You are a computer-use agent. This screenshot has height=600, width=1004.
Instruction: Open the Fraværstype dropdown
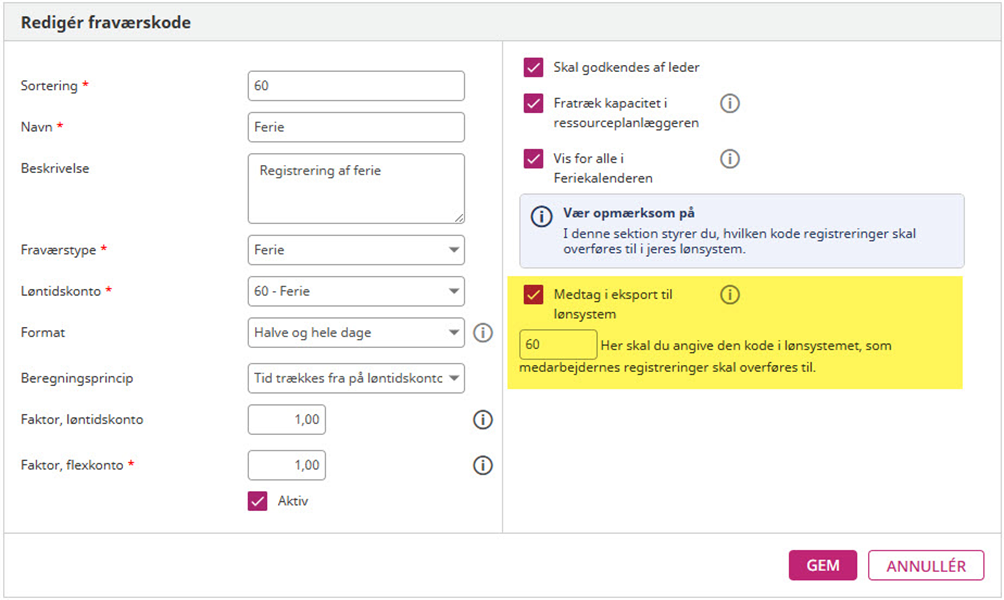[x=355, y=250]
